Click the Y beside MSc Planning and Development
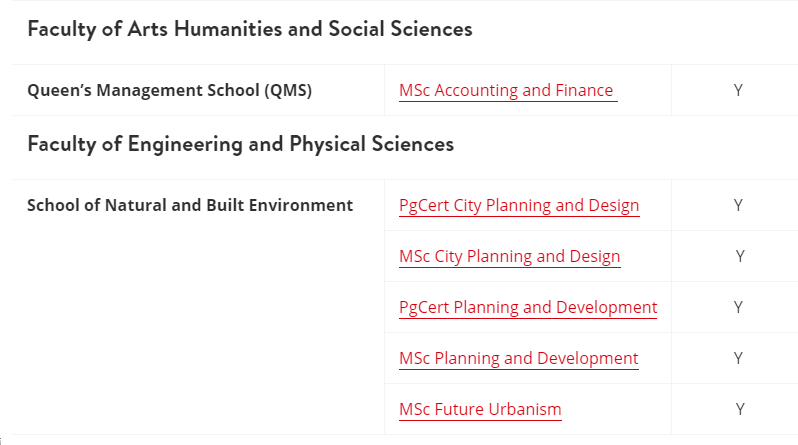The height and width of the screenshot is (445, 798). click(738, 358)
